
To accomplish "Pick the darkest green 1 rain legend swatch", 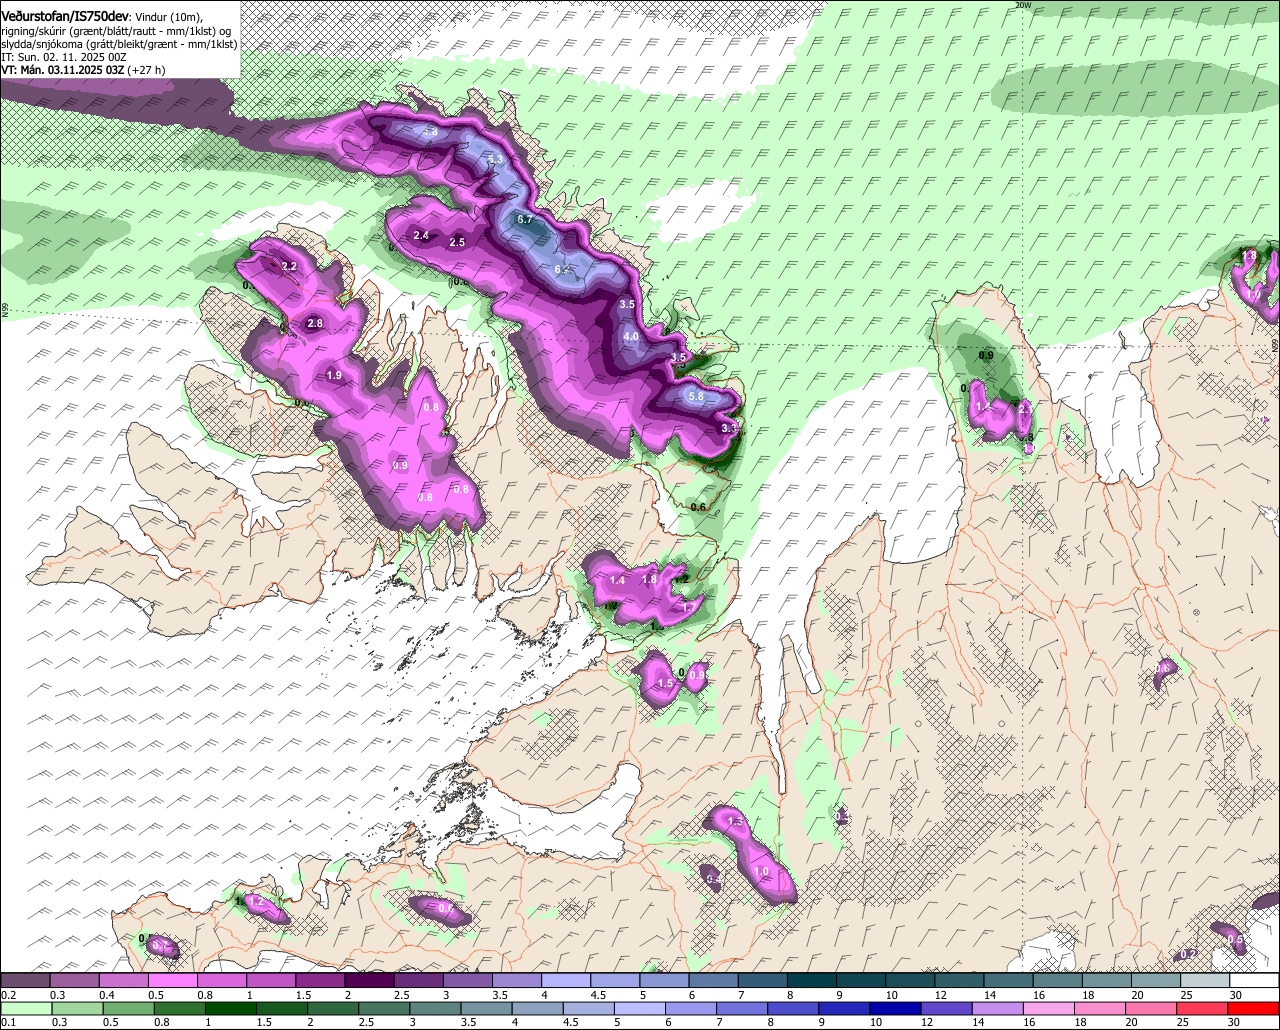I will pos(232,1008).
